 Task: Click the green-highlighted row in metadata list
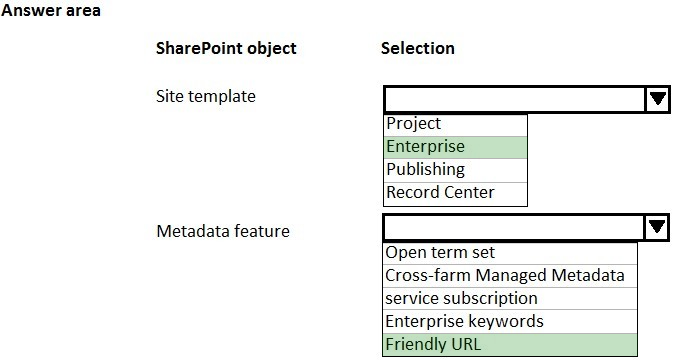[x=510, y=344]
